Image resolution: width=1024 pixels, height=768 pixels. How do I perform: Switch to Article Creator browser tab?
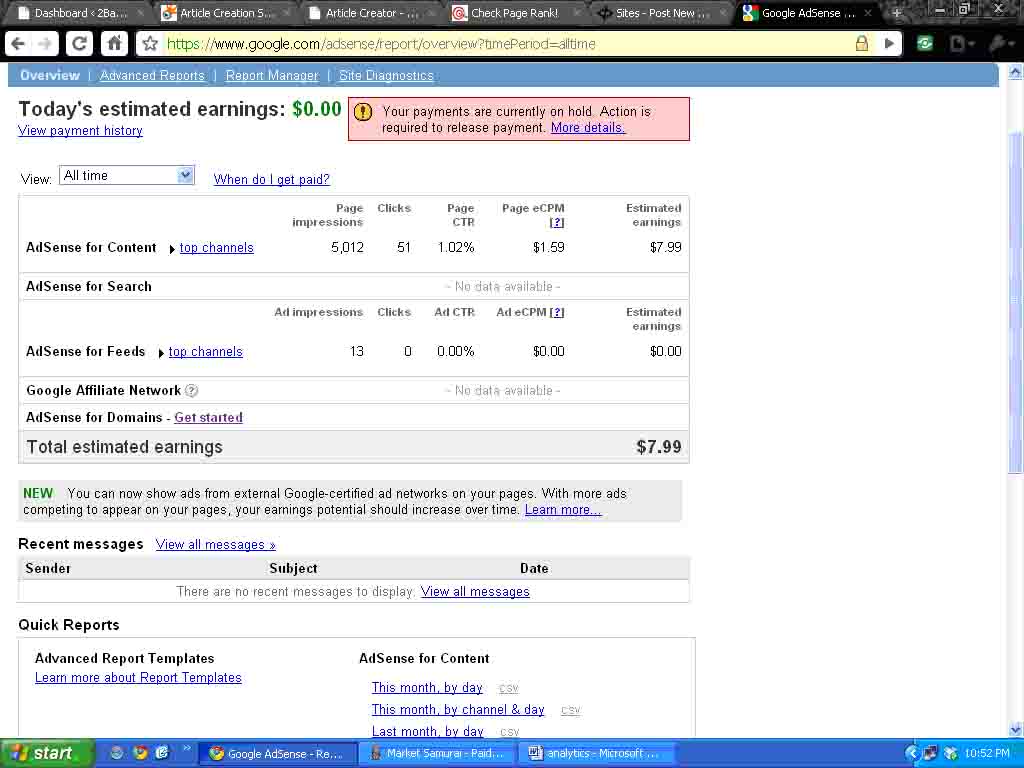click(x=372, y=12)
